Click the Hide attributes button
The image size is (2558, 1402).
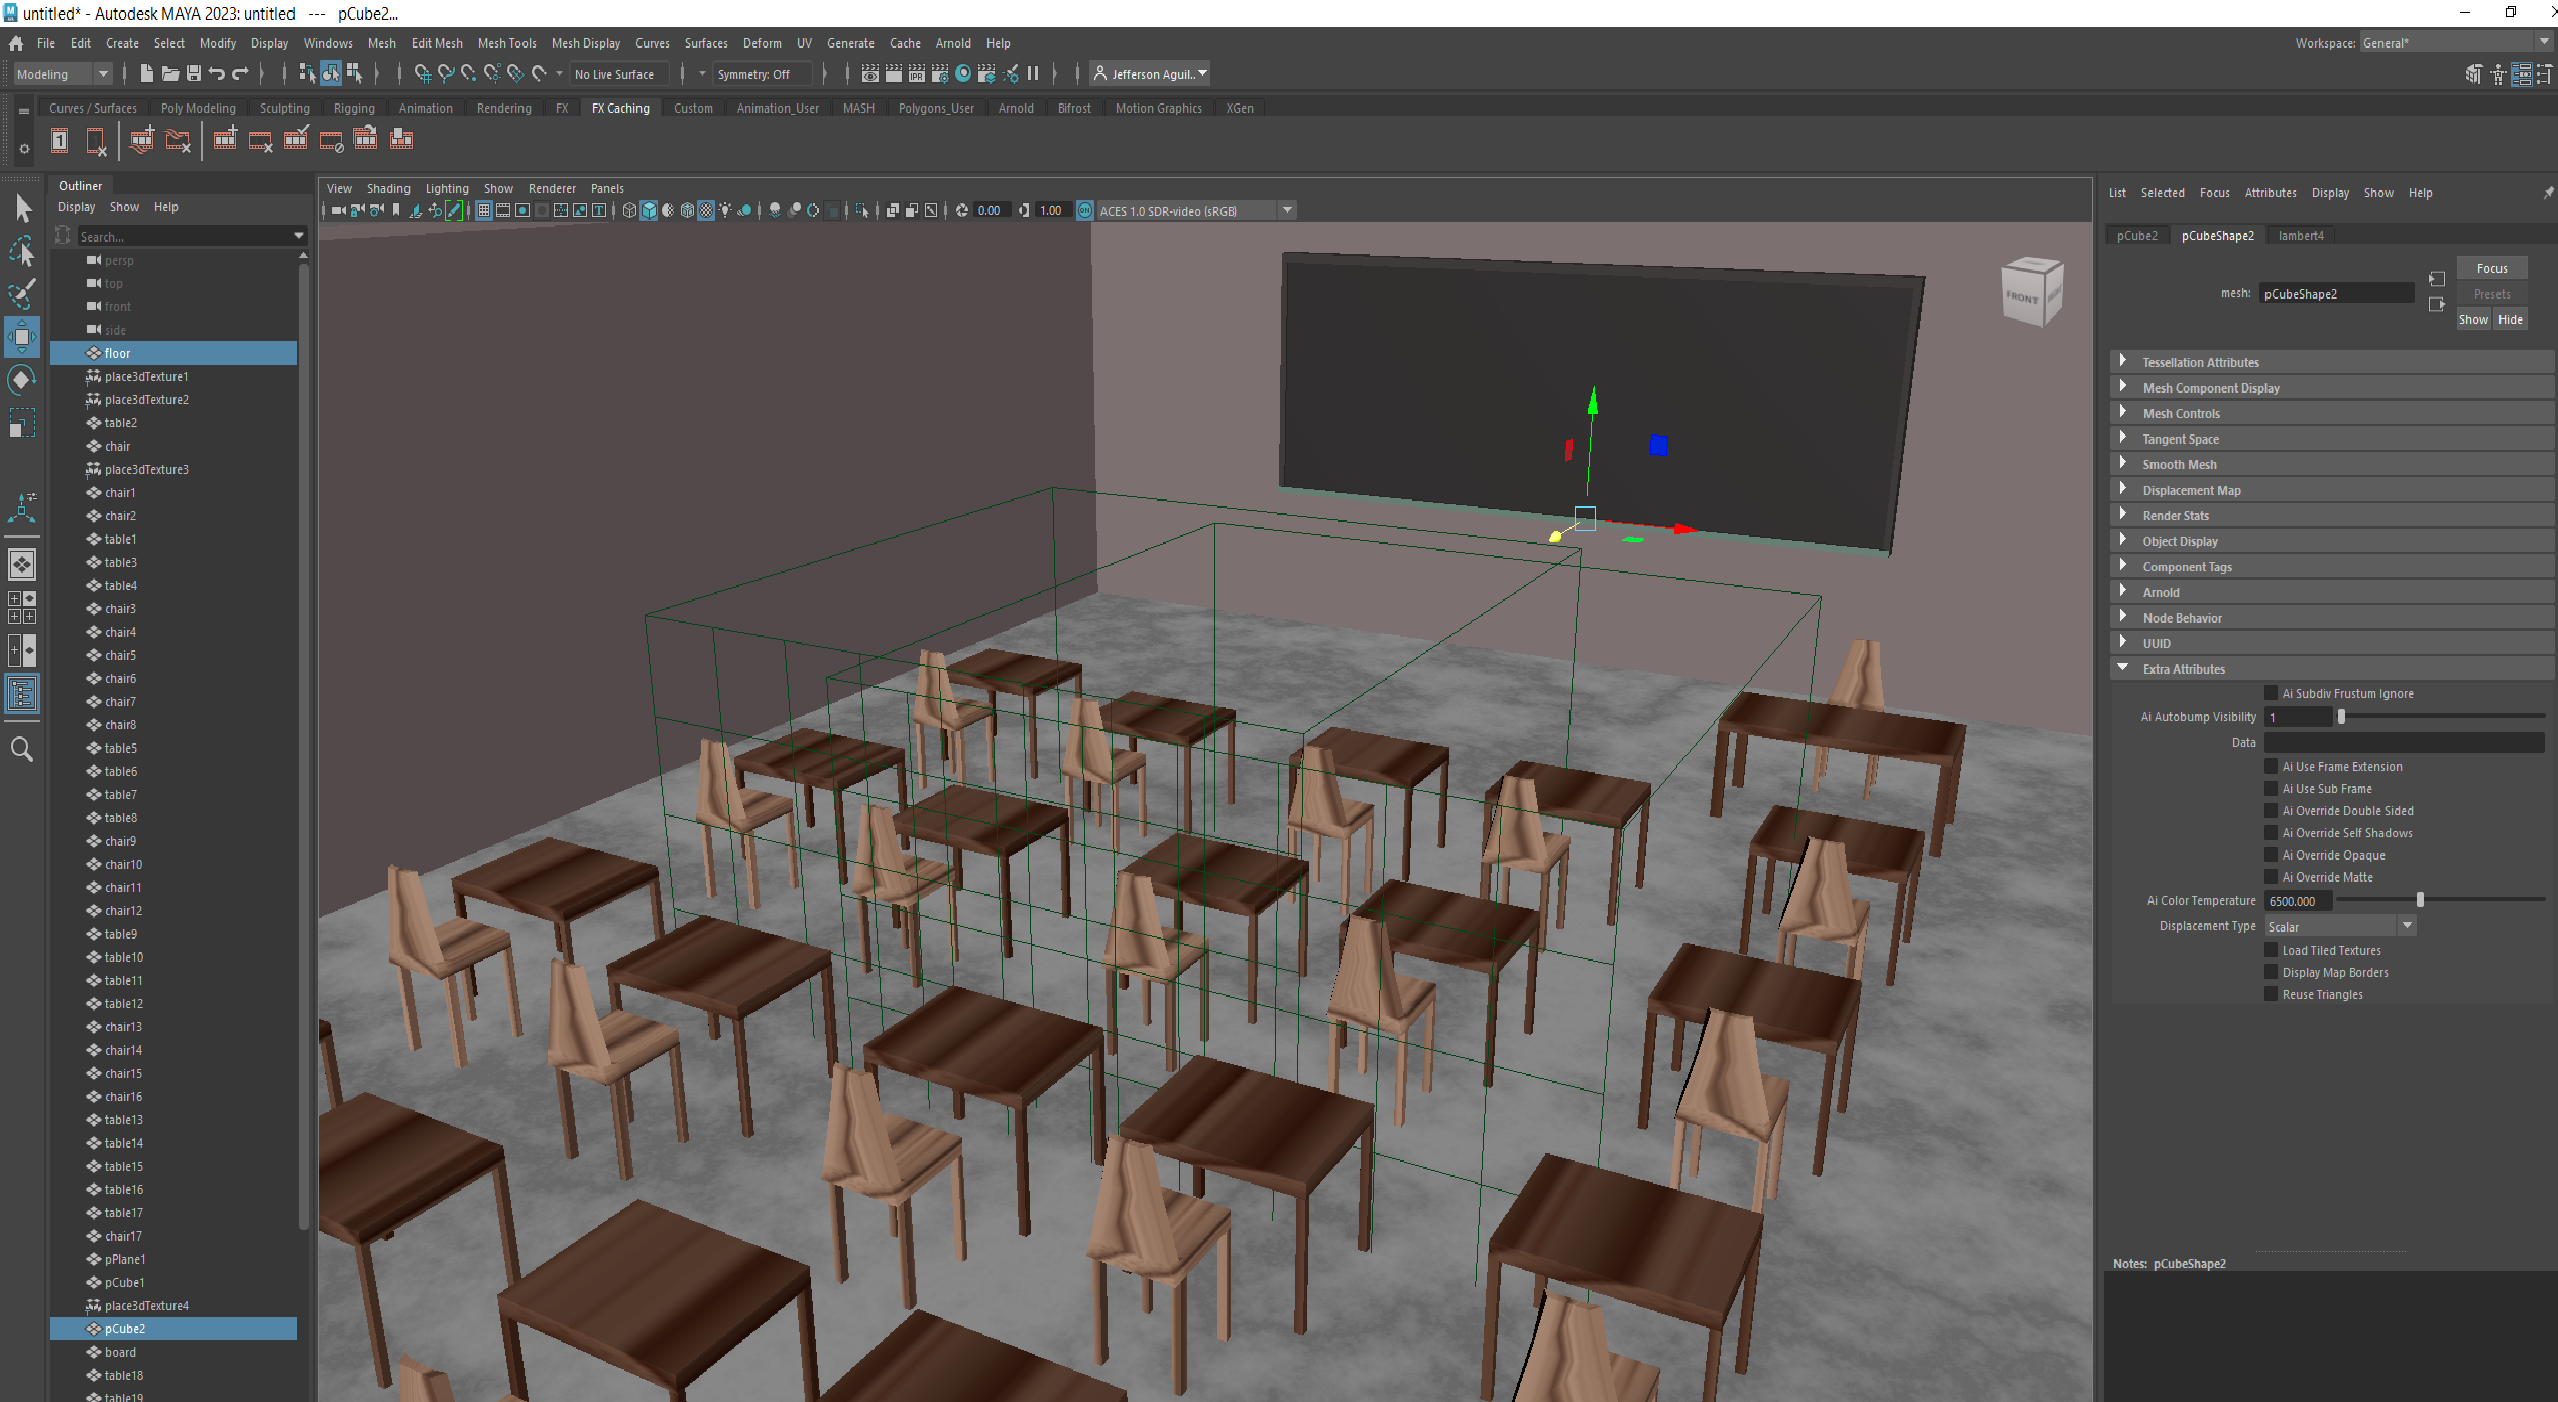(2510, 319)
